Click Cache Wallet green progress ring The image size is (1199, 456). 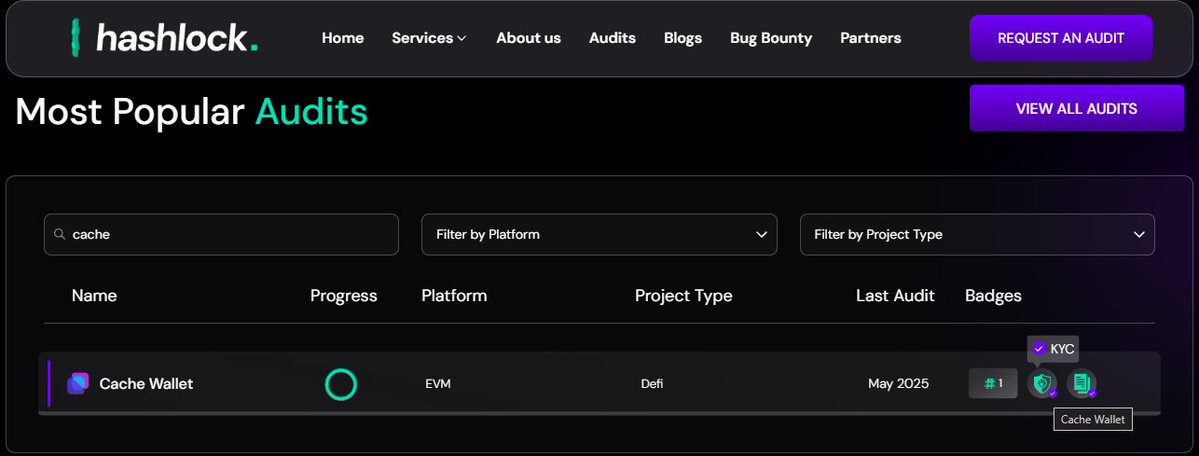(x=341, y=384)
